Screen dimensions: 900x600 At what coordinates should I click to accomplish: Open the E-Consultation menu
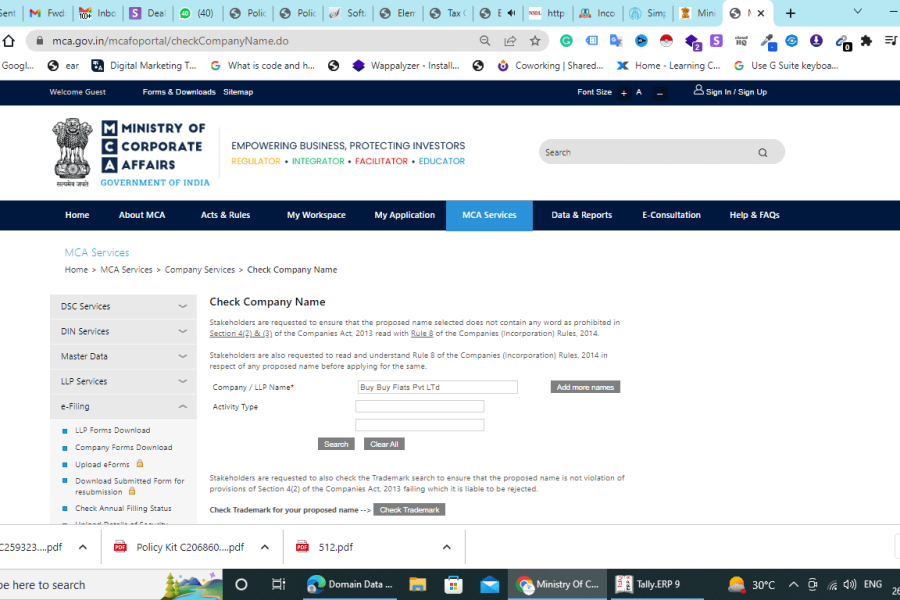click(x=671, y=215)
